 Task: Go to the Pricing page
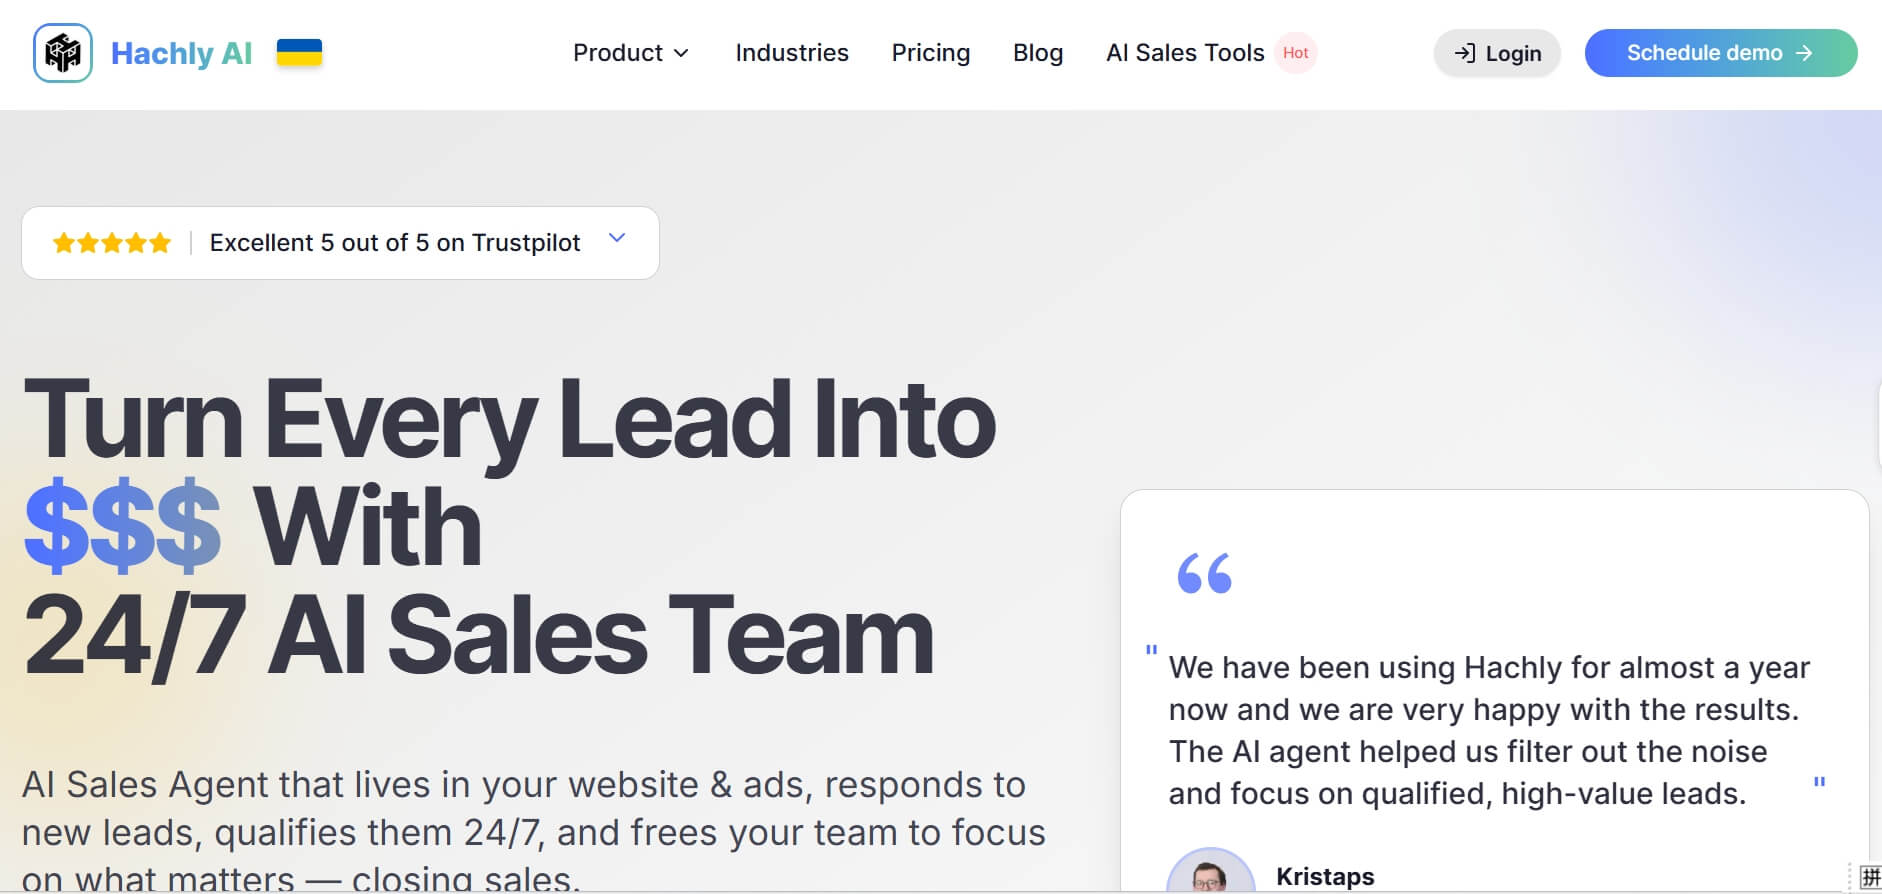coord(931,53)
